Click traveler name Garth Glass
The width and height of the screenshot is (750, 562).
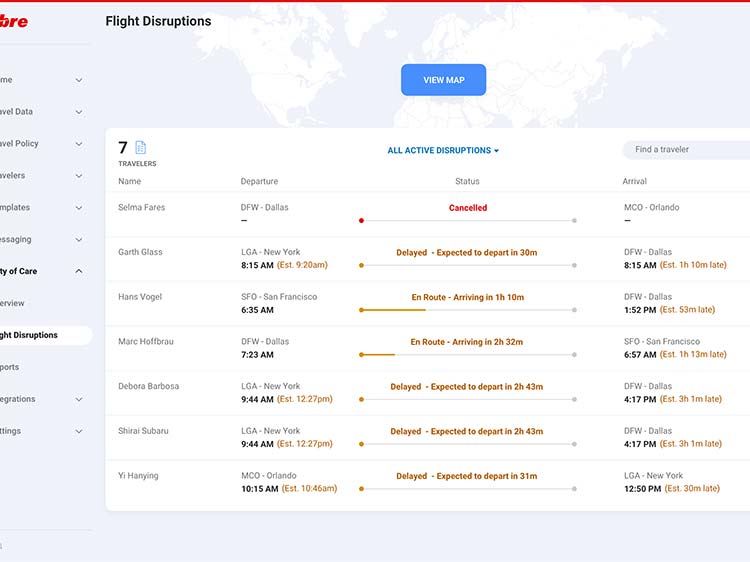(x=140, y=252)
